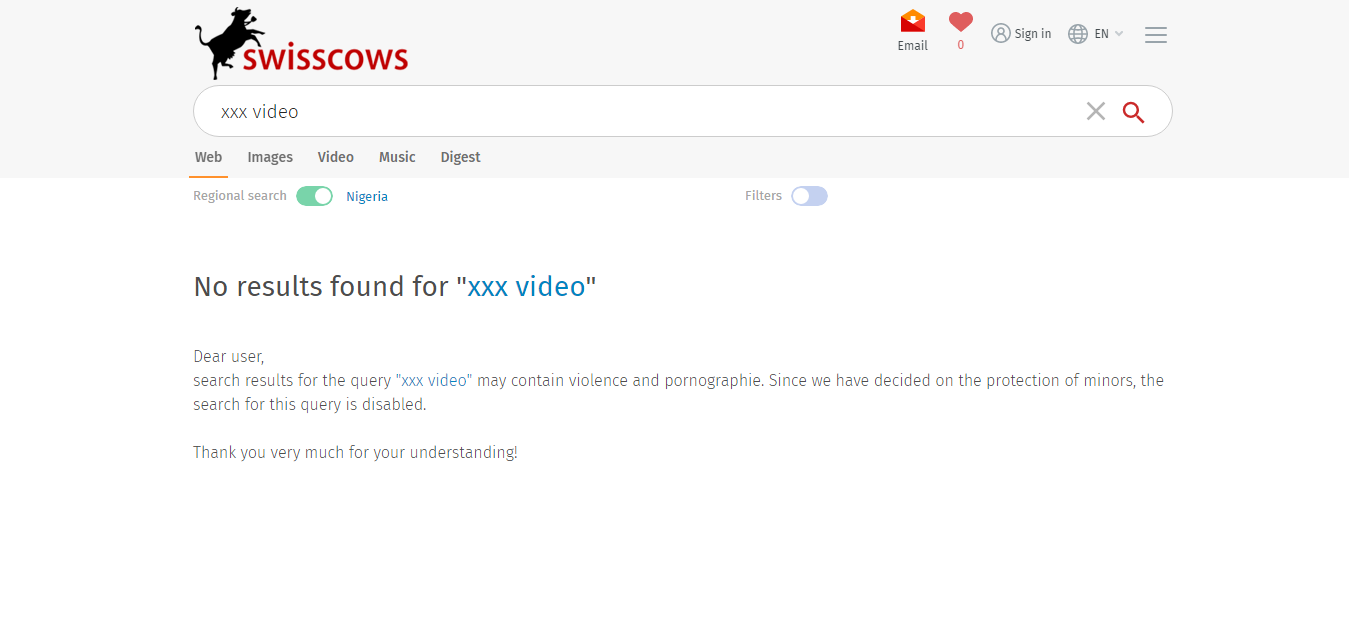Click the globe language icon
The image size is (1349, 635).
tap(1078, 34)
